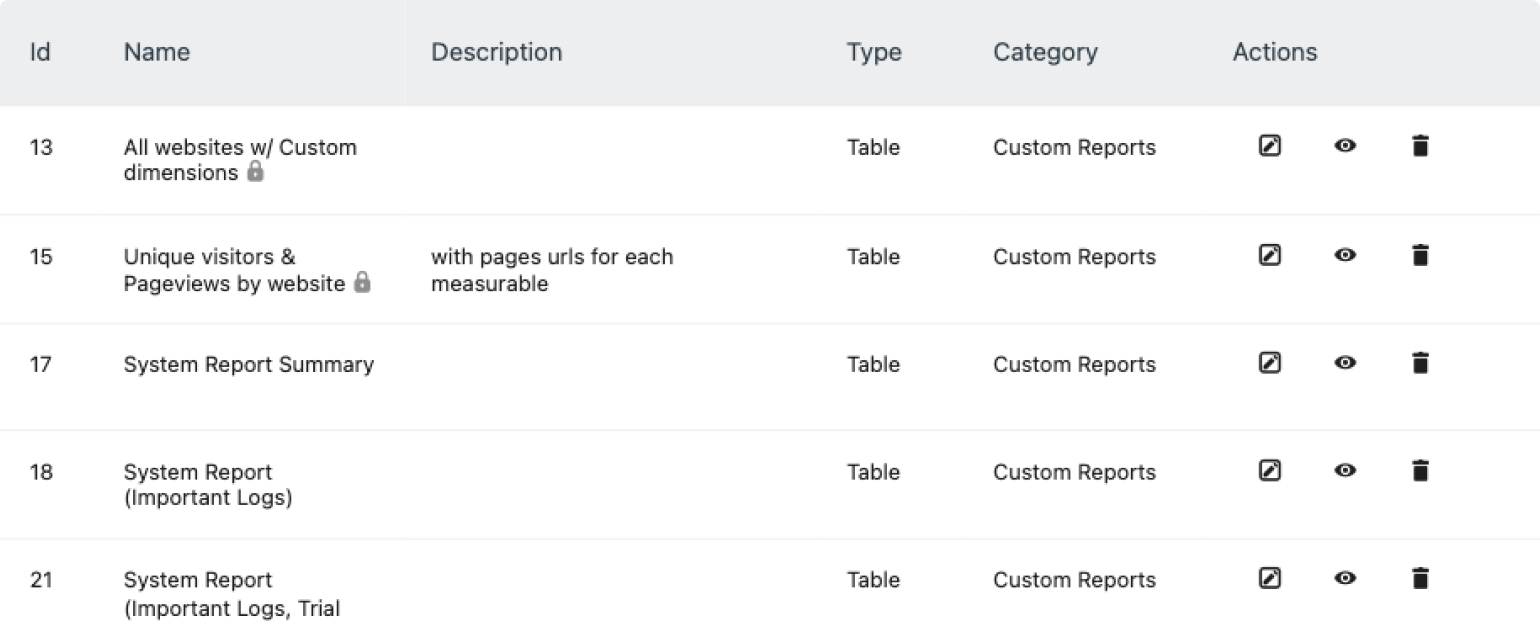
Task: Edit report with Id 21
Action: click(x=1269, y=578)
